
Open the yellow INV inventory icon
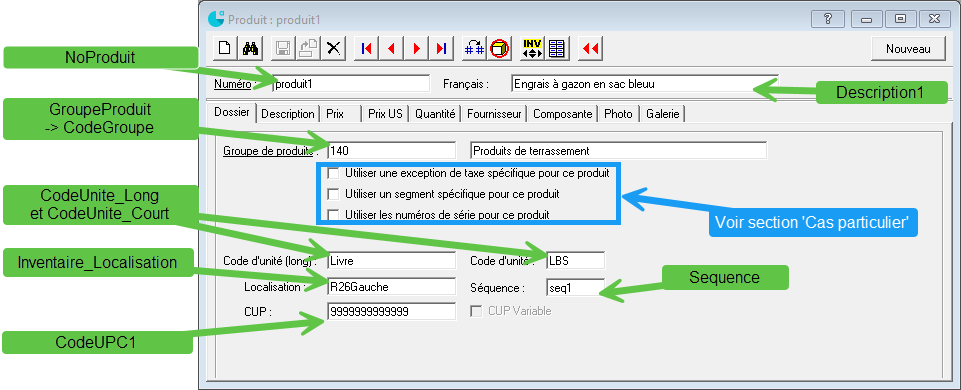click(x=532, y=49)
